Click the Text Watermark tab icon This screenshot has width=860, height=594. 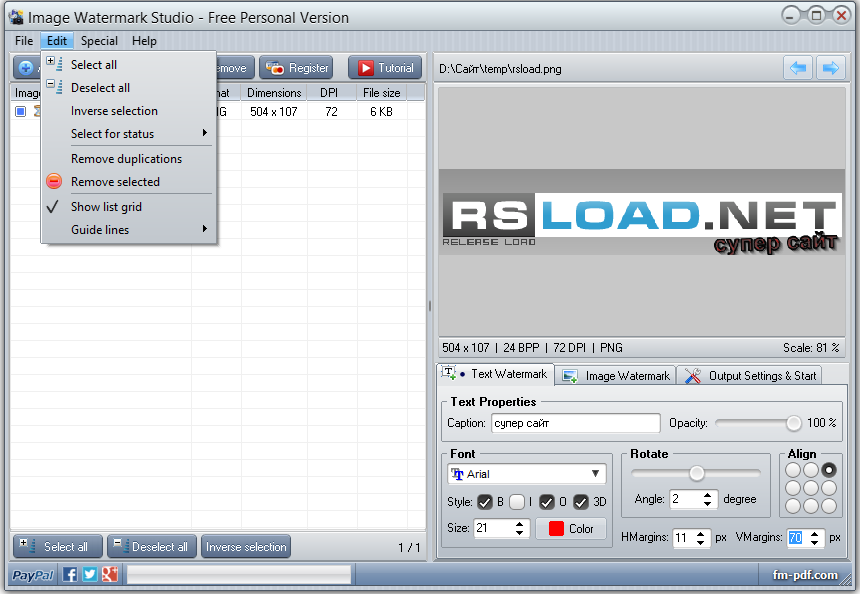[x=449, y=373]
